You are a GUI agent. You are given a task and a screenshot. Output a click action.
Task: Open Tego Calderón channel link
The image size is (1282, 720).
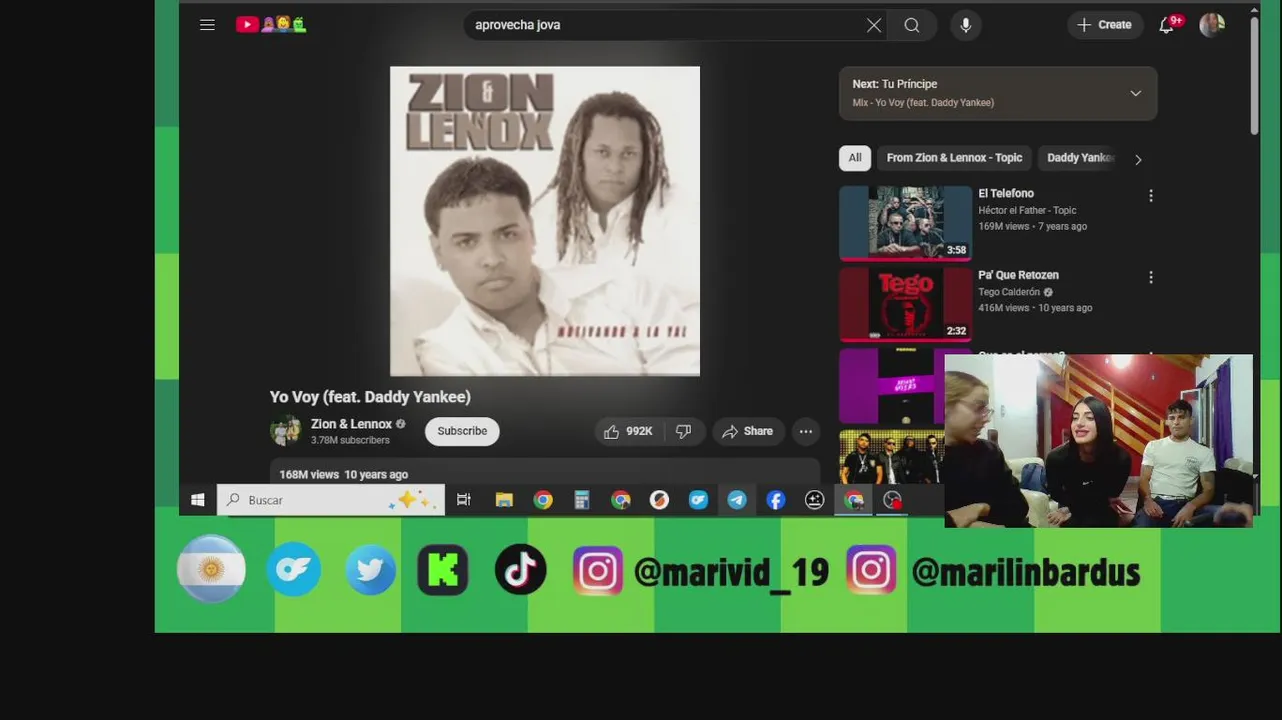pos(1009,292)
